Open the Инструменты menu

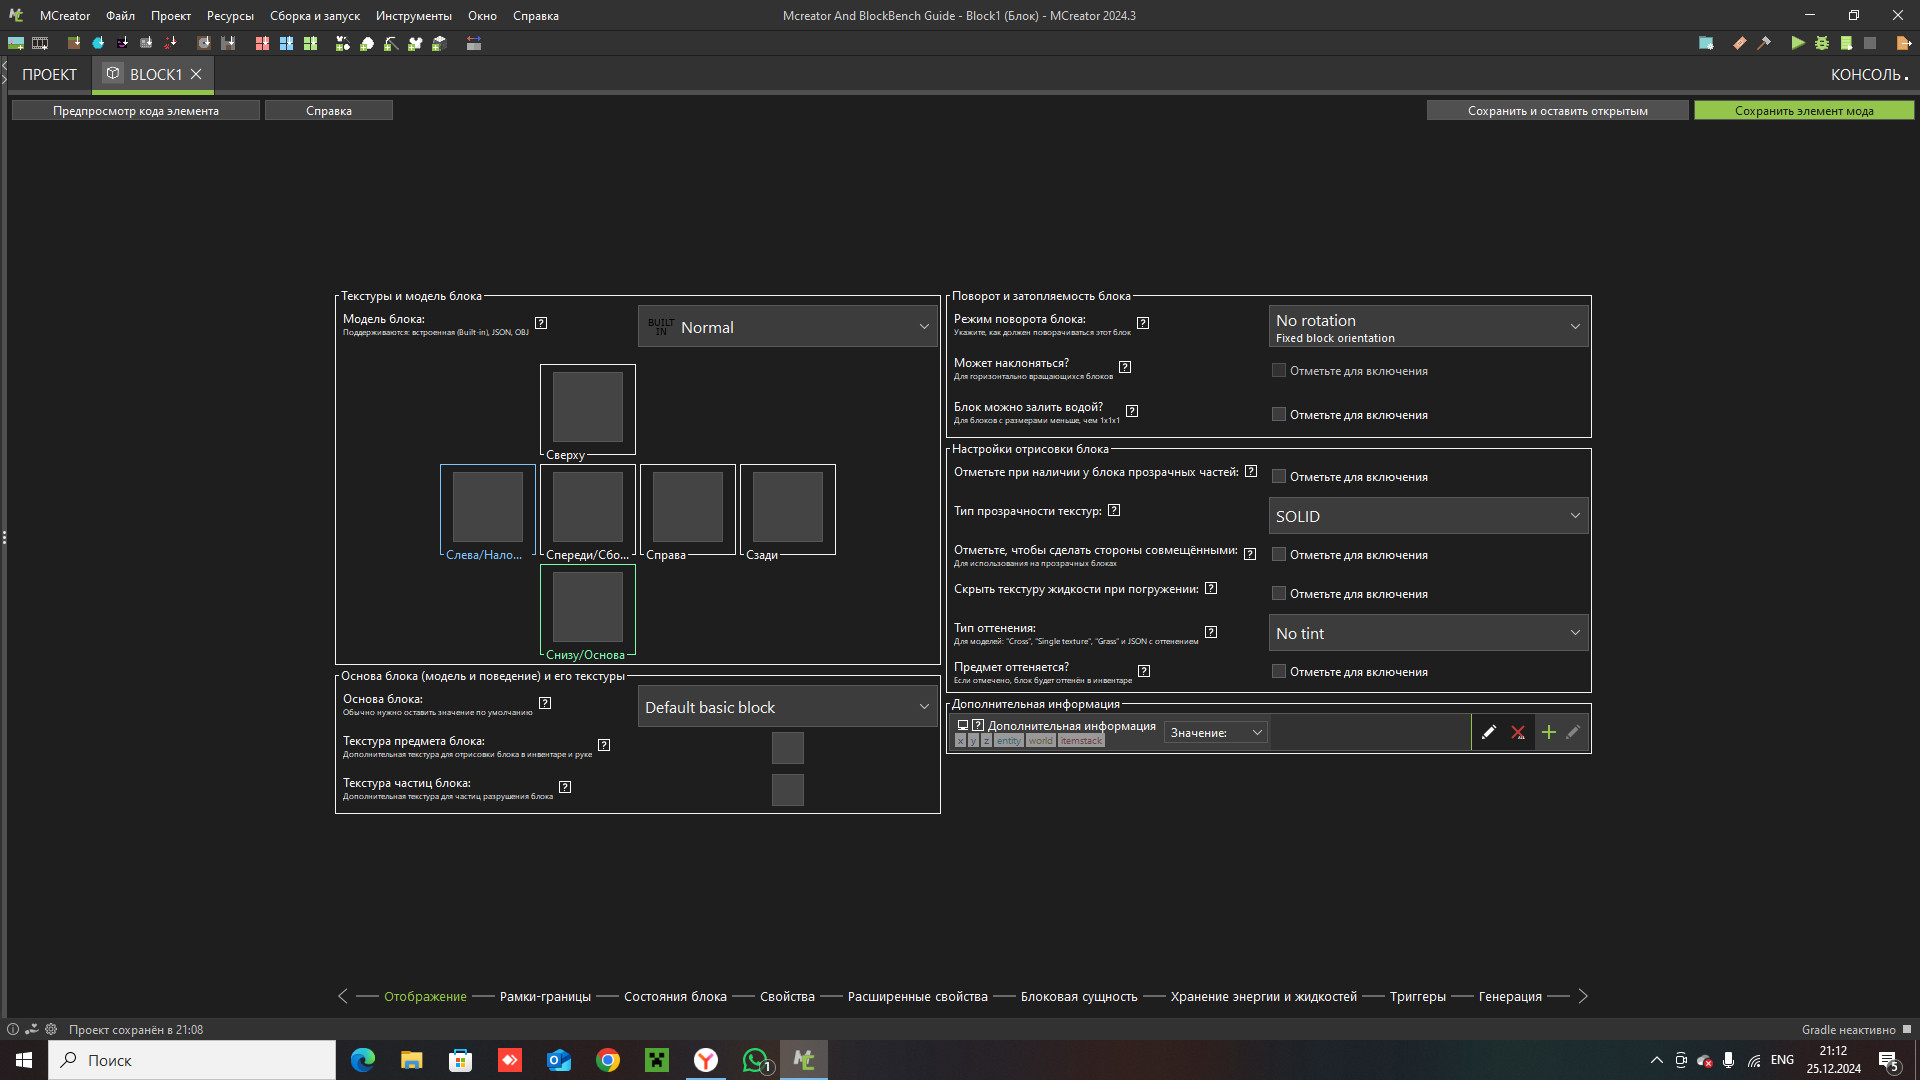(x=413, y=16)
